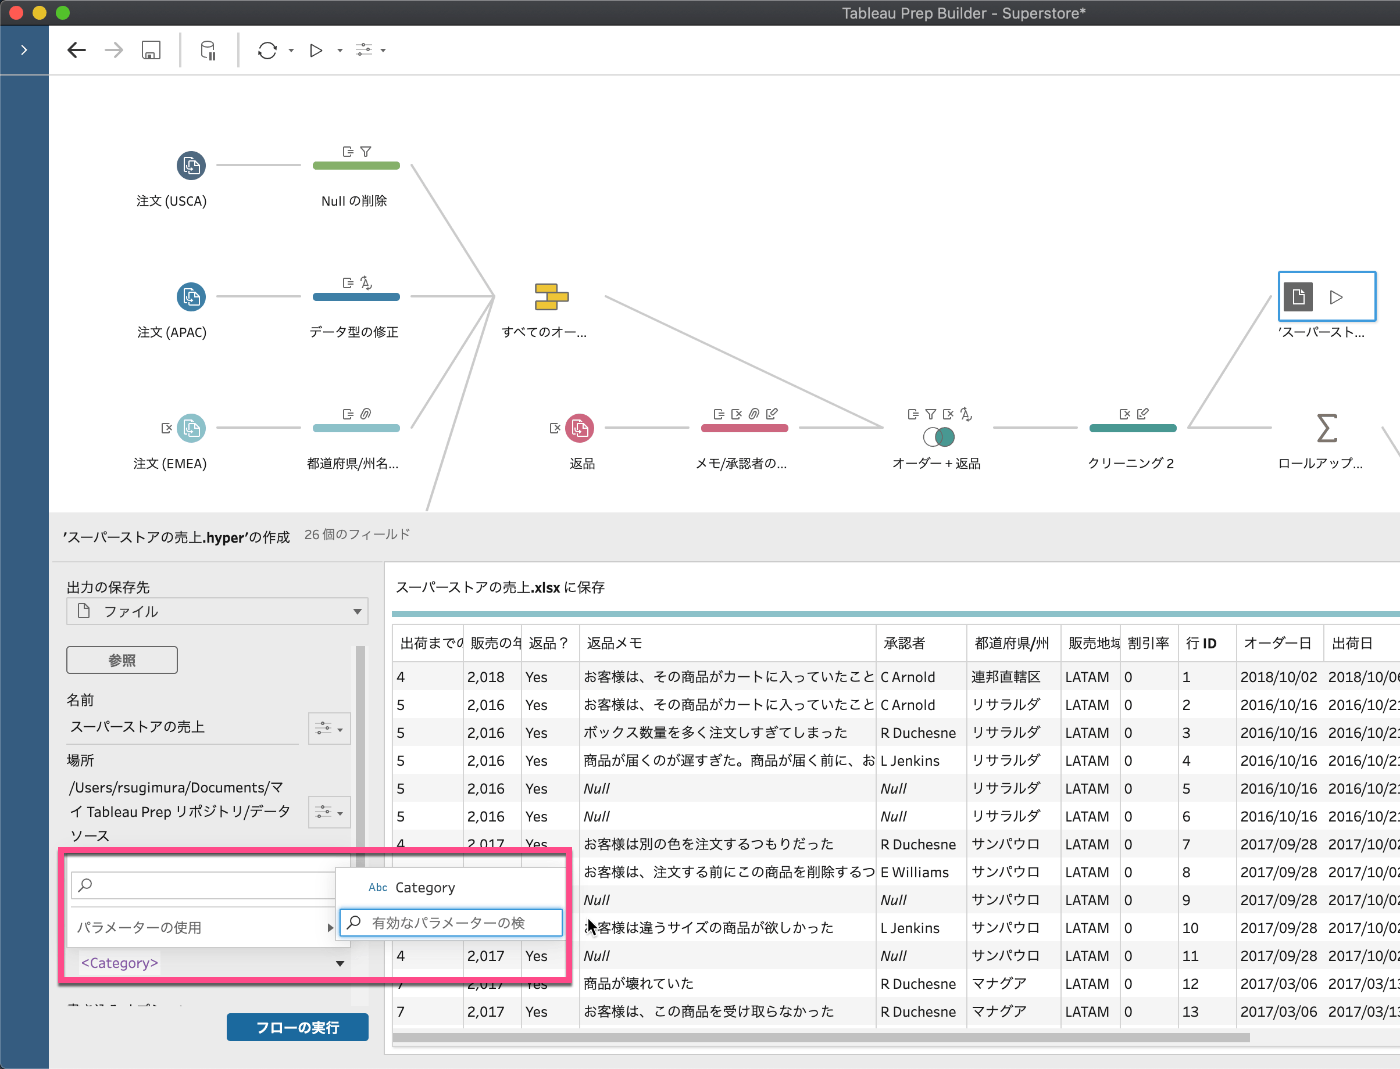Click the 返品メモ column header
The height and width of the screenshot is (1069, 1400).
click(x=726, y=643)
